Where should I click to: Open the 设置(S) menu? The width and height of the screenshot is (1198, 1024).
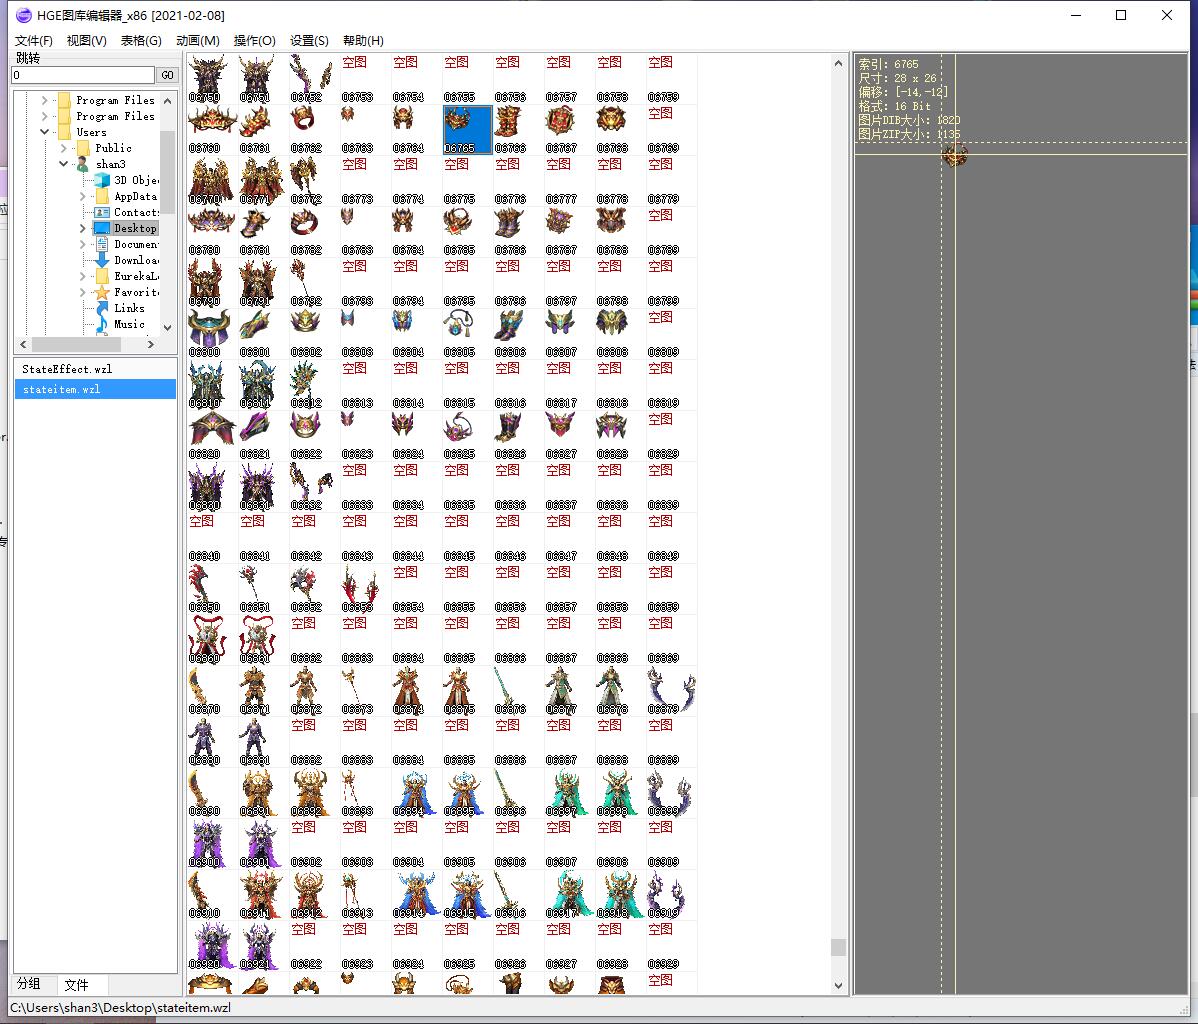tap(309, 41)
